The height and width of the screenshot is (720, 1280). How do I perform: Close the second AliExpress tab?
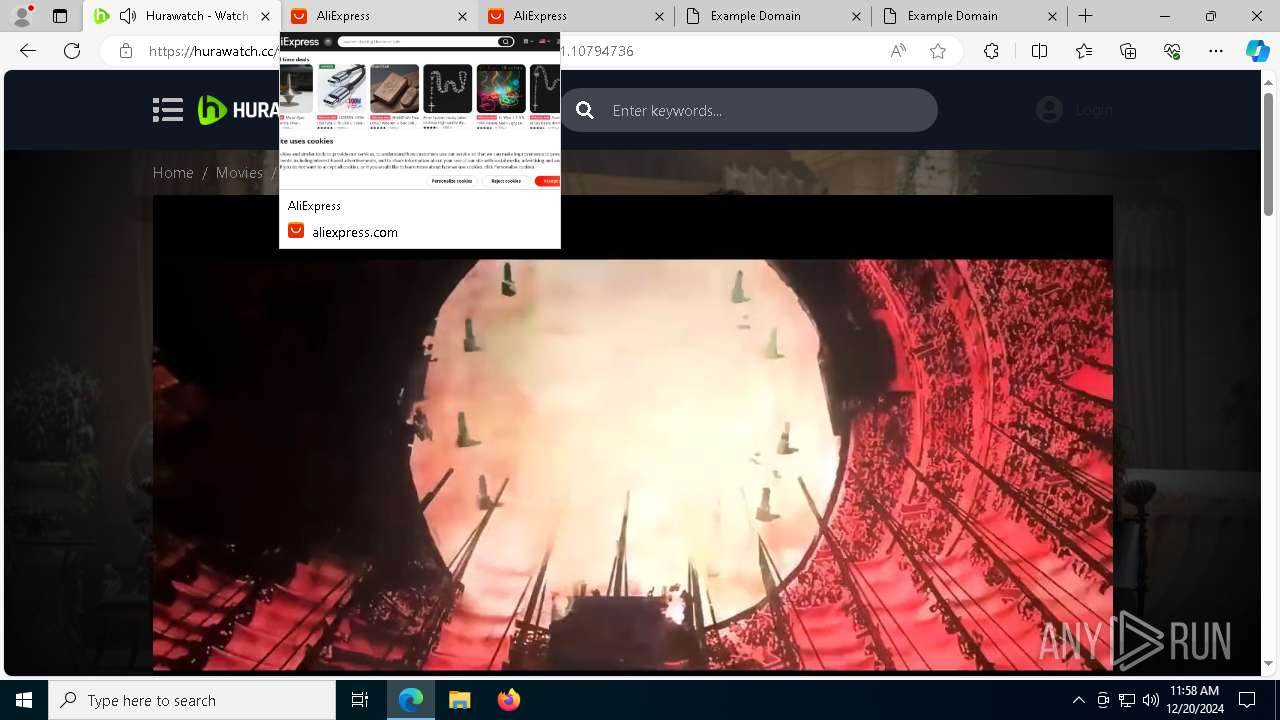click(659, 16)
